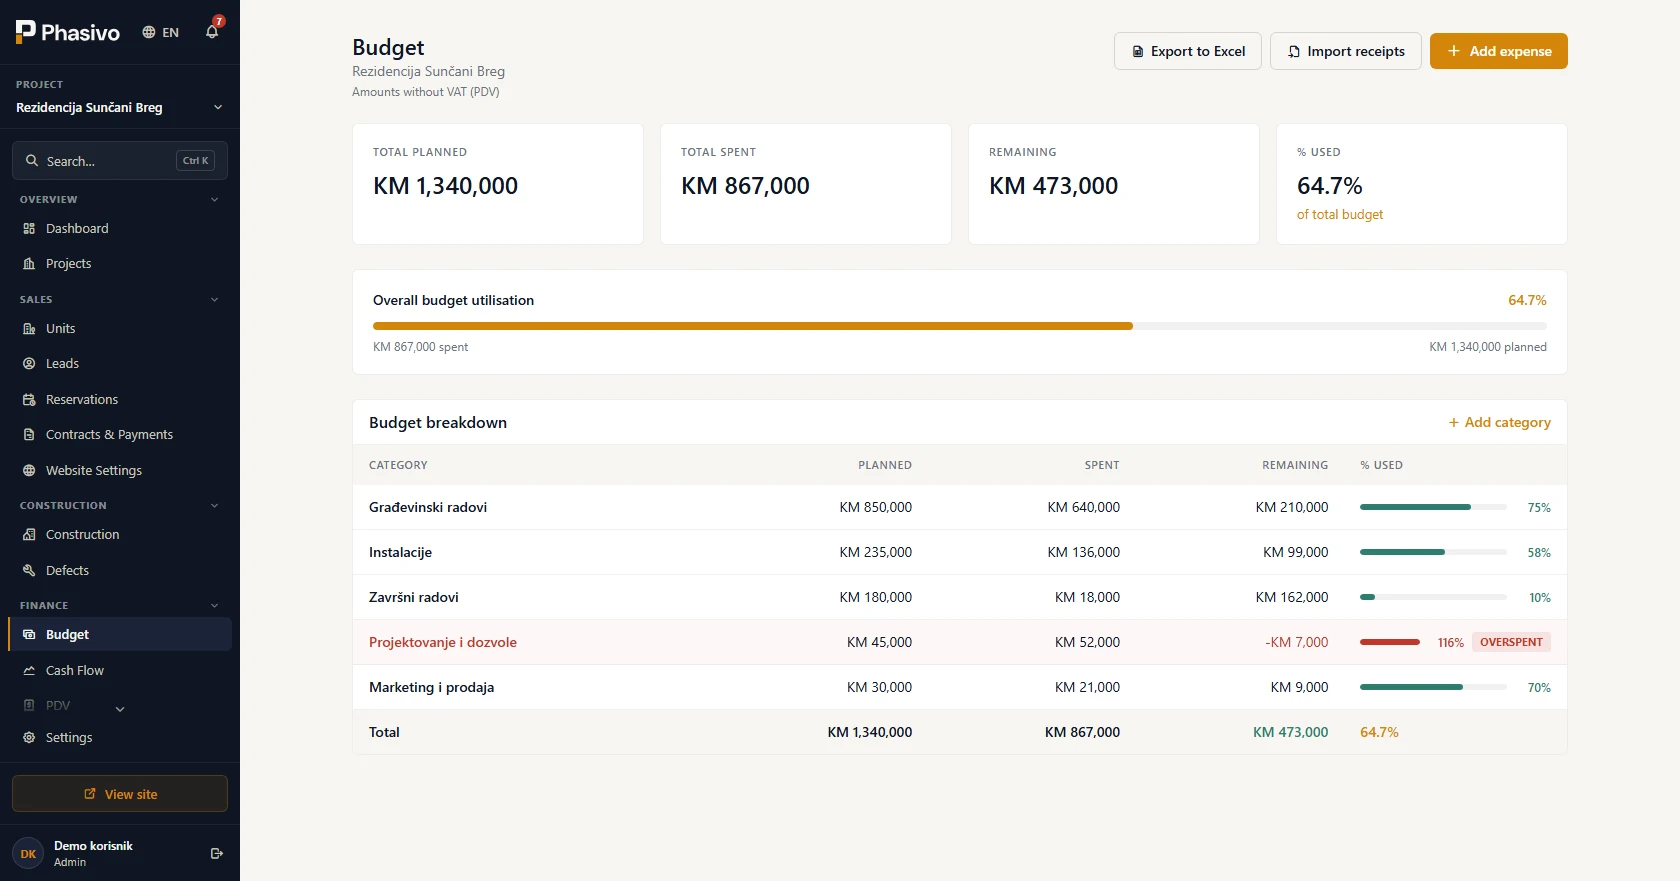Click the Settings gear icon
The height and width of the screenshot is (881, 1680).
pyautogui.click(x=29, y=738)
